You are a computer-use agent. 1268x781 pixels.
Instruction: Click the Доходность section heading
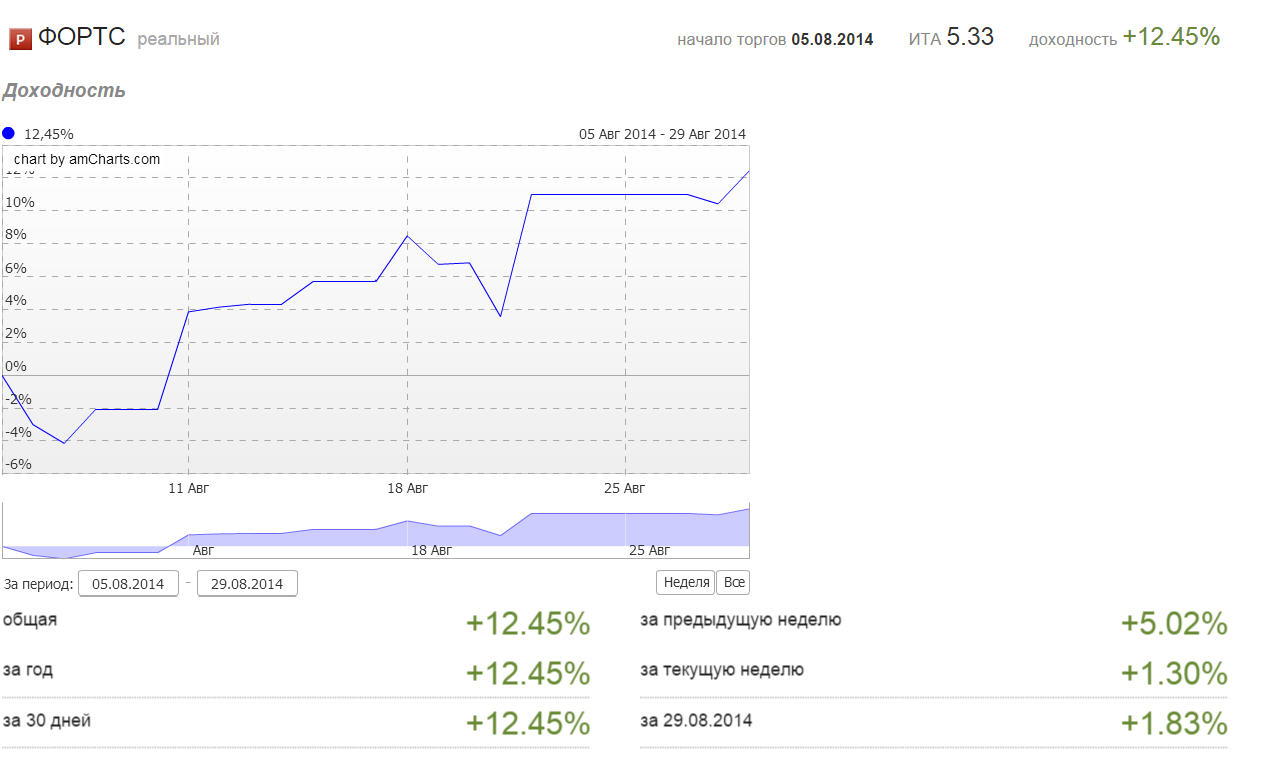[x=64, y=91]
